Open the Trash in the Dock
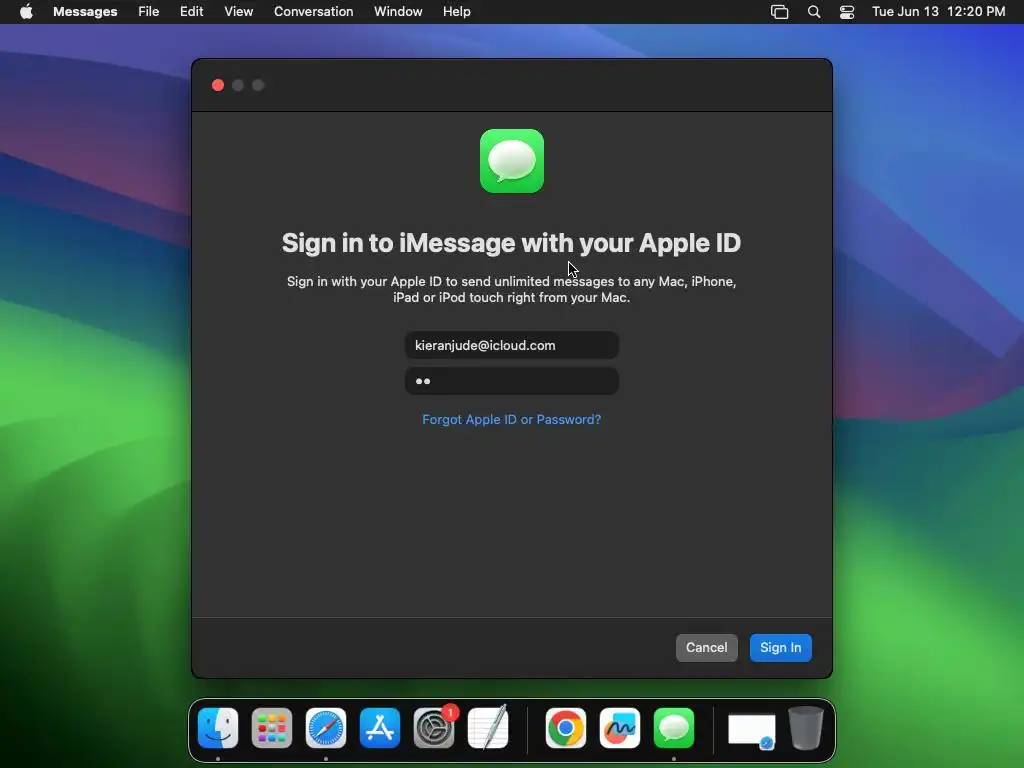Screen dimensions: 1024x768 coord(806,728)
